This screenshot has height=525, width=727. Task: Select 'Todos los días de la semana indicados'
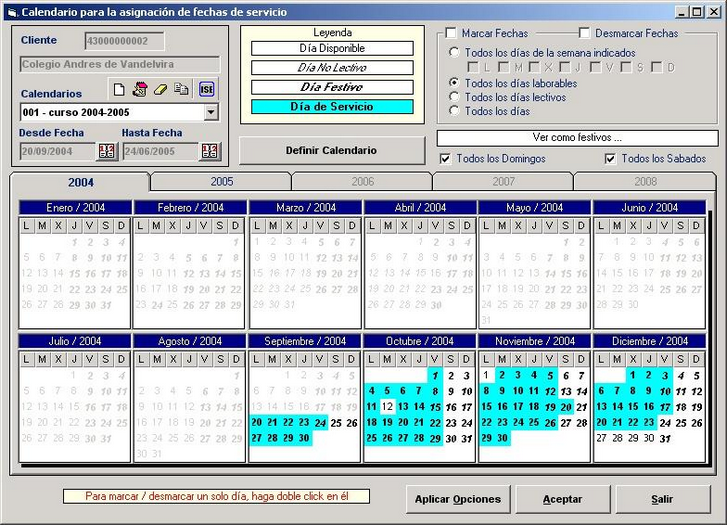click(x=454, y=52)
